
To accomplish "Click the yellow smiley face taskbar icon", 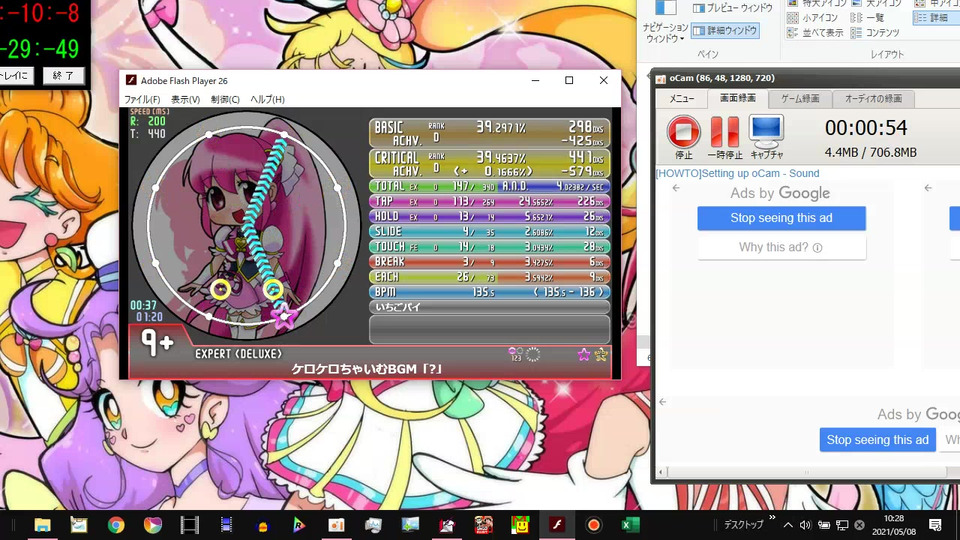I will click(520, 525).
